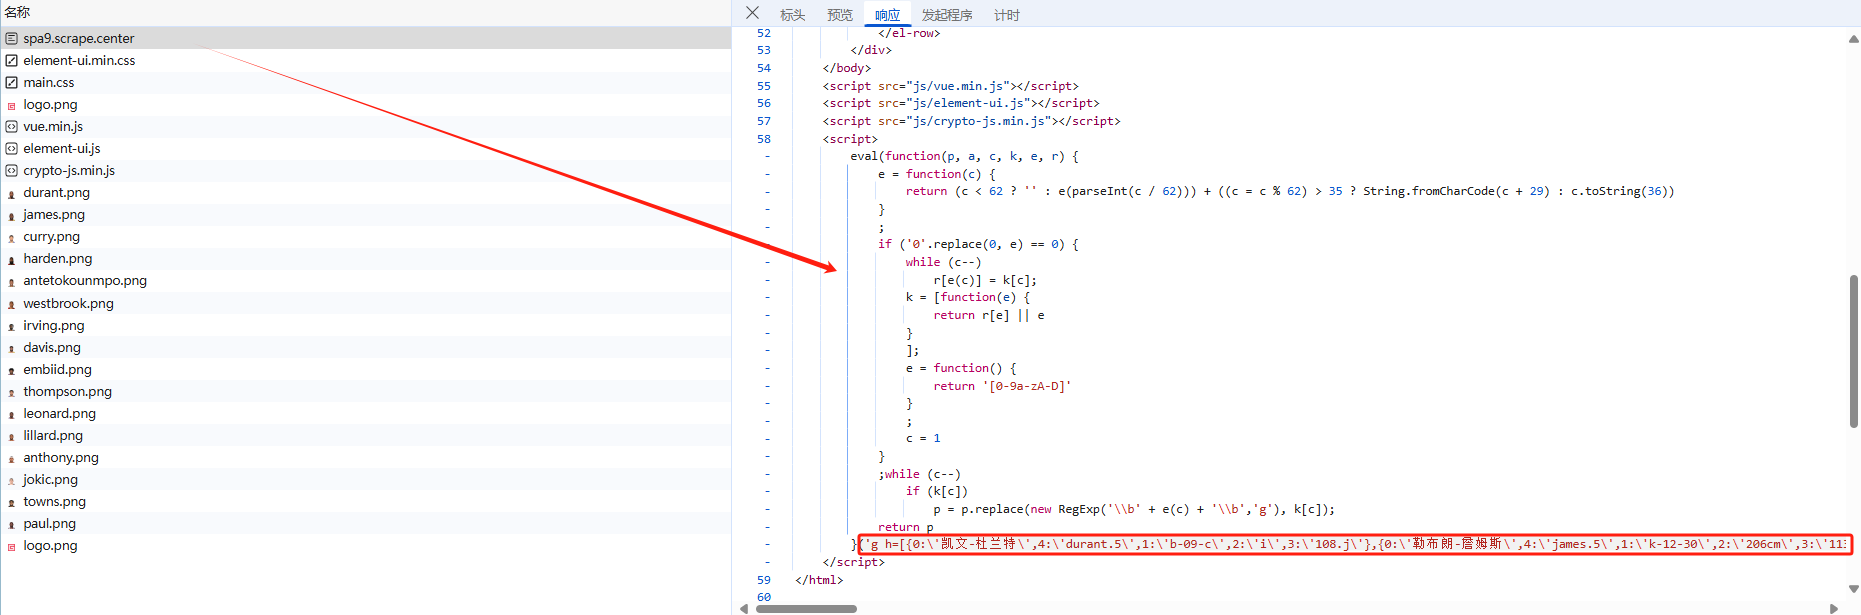Click the return '[0-9a-zA-D]' line

point(1002,386)
